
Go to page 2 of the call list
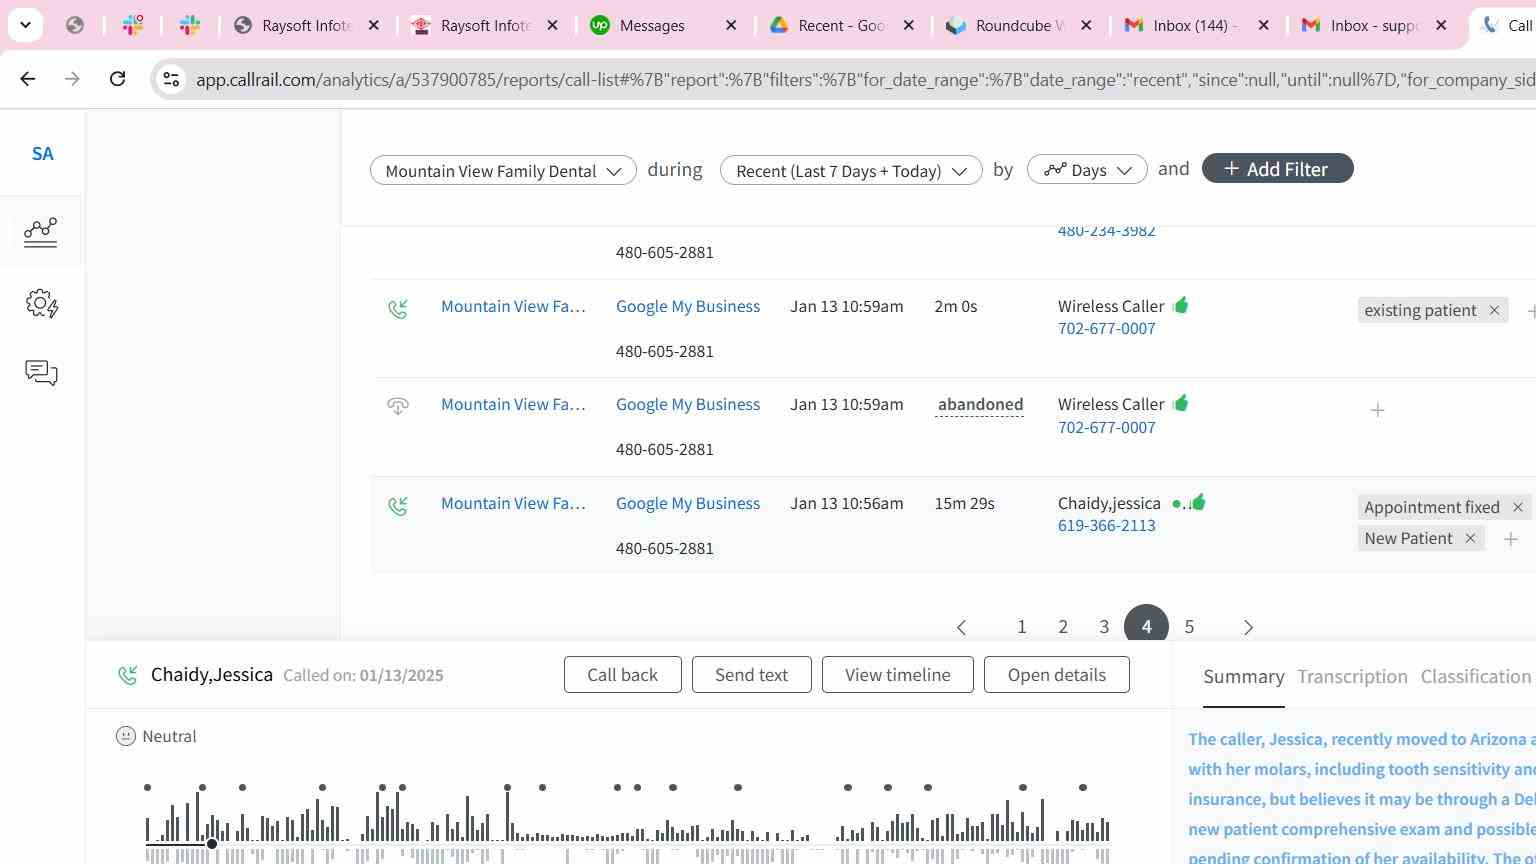[1063, 627]
